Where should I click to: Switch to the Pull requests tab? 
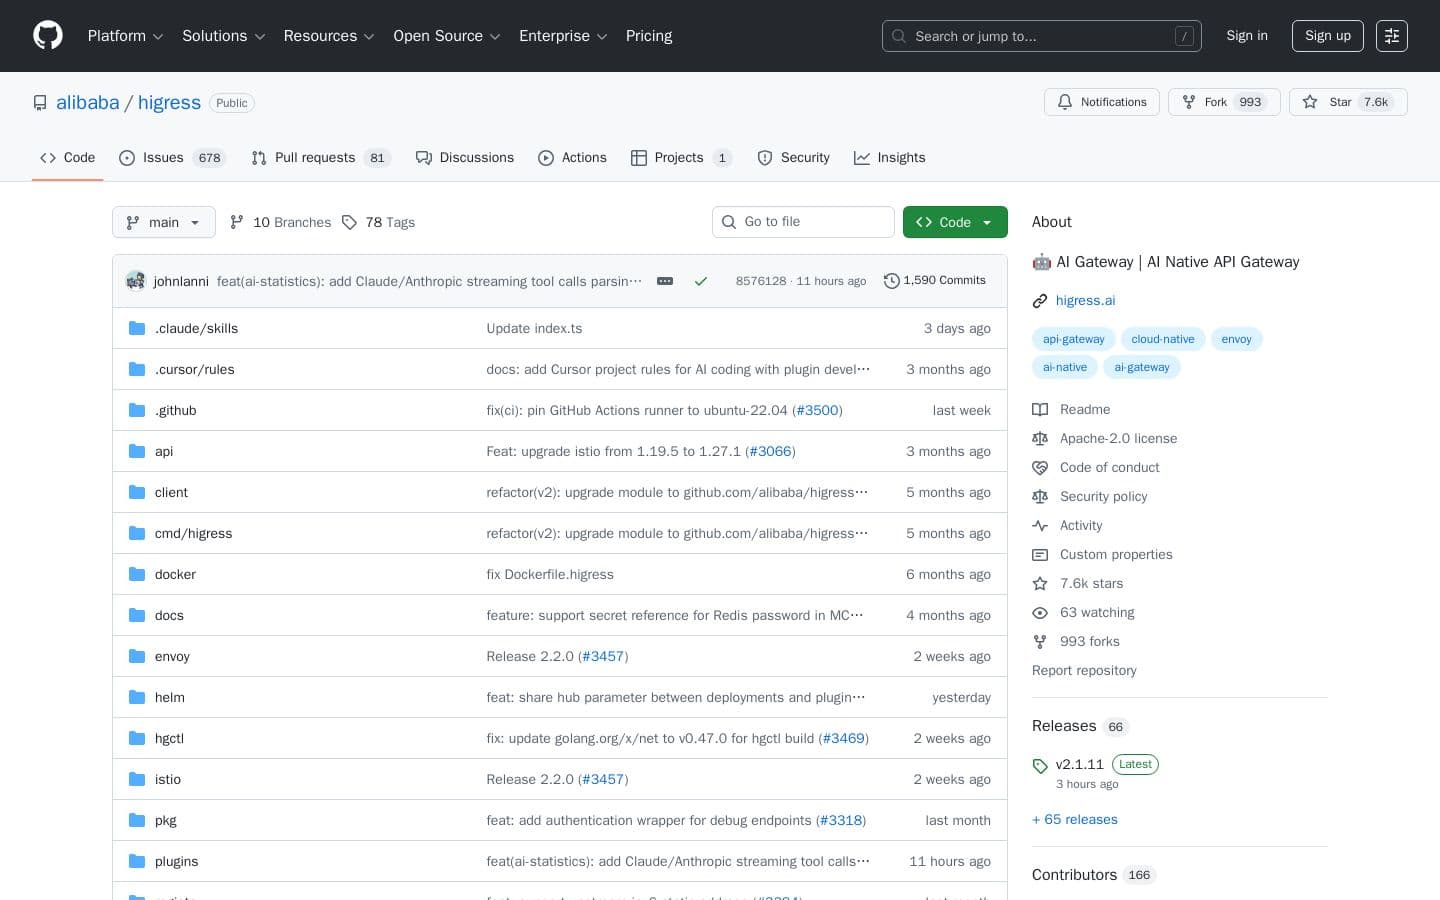(315, 157)
